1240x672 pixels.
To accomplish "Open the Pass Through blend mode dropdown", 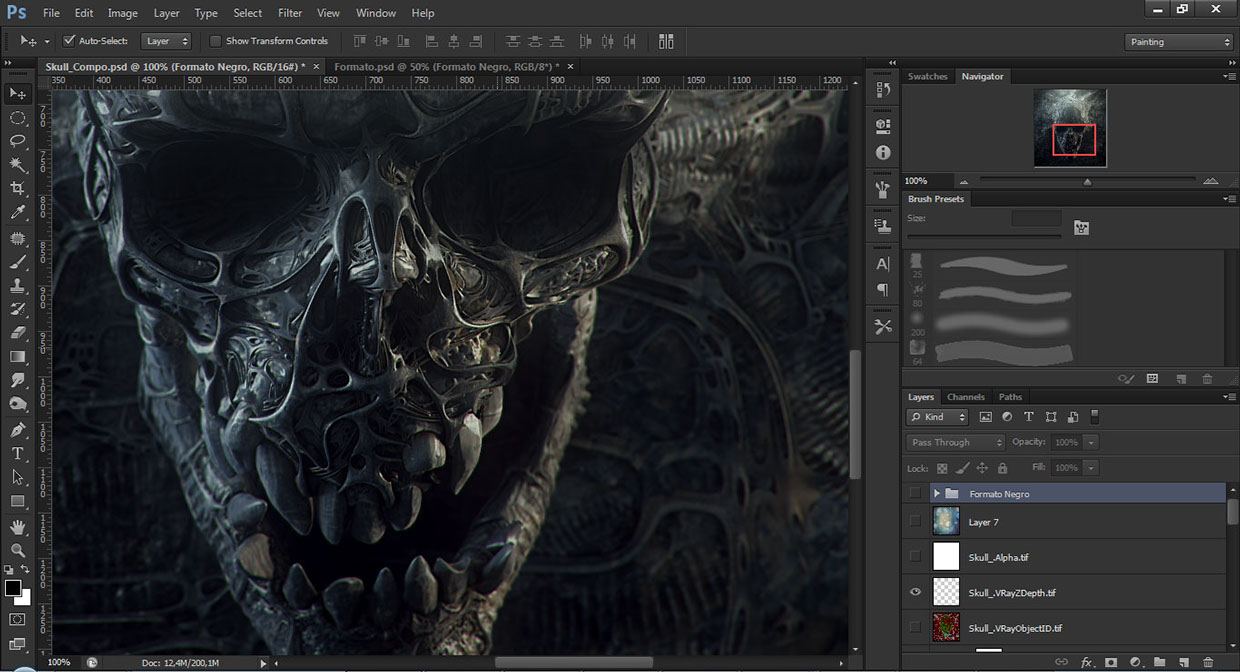I will click(955, 442).
